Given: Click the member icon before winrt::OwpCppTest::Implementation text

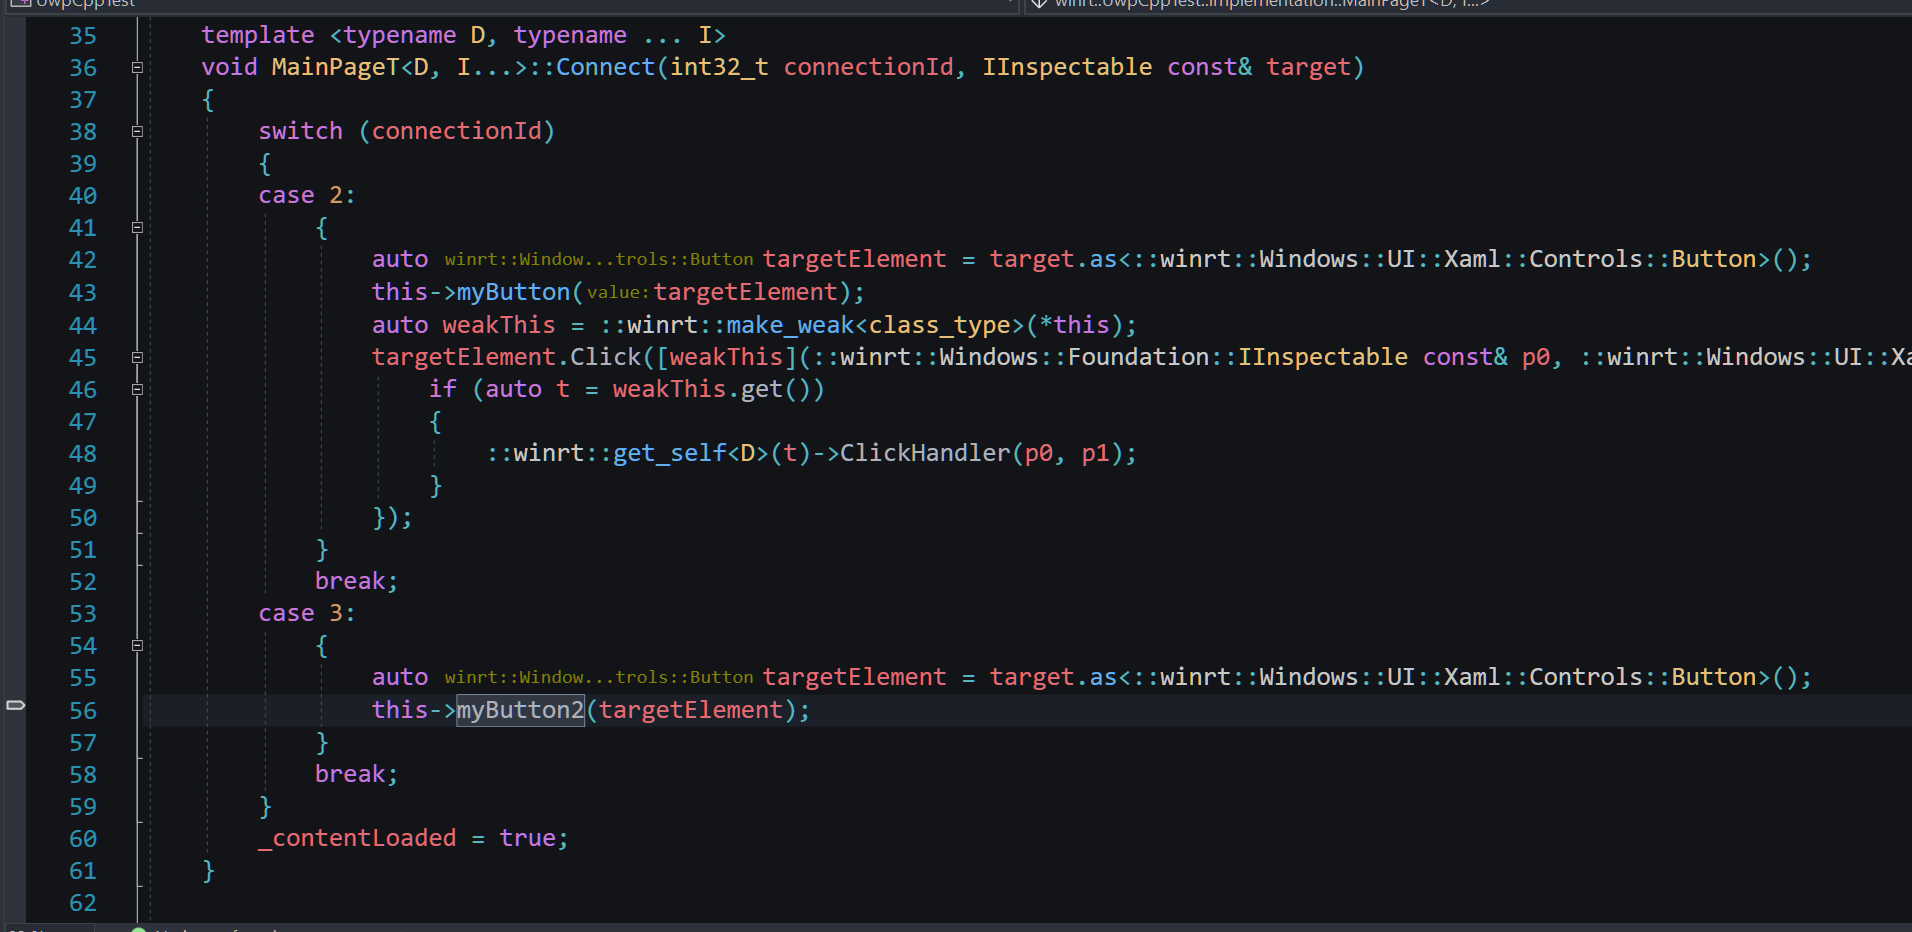Looking at the screenshot, I should [x=1041, y=3].
